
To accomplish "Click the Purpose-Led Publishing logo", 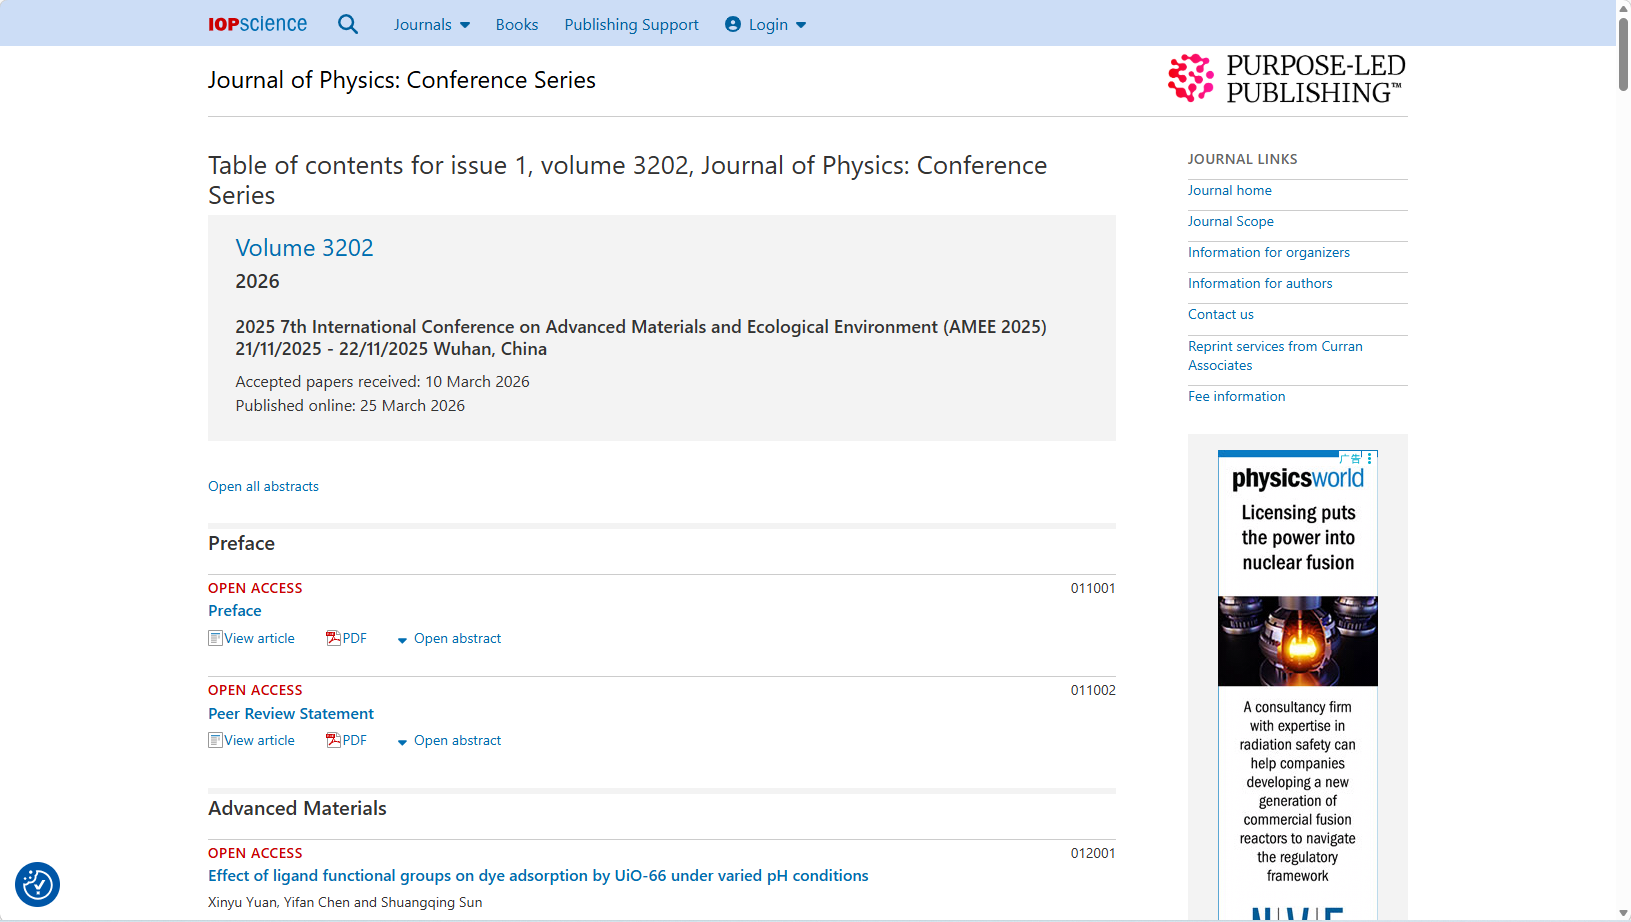I will (x=1287, y=79).
